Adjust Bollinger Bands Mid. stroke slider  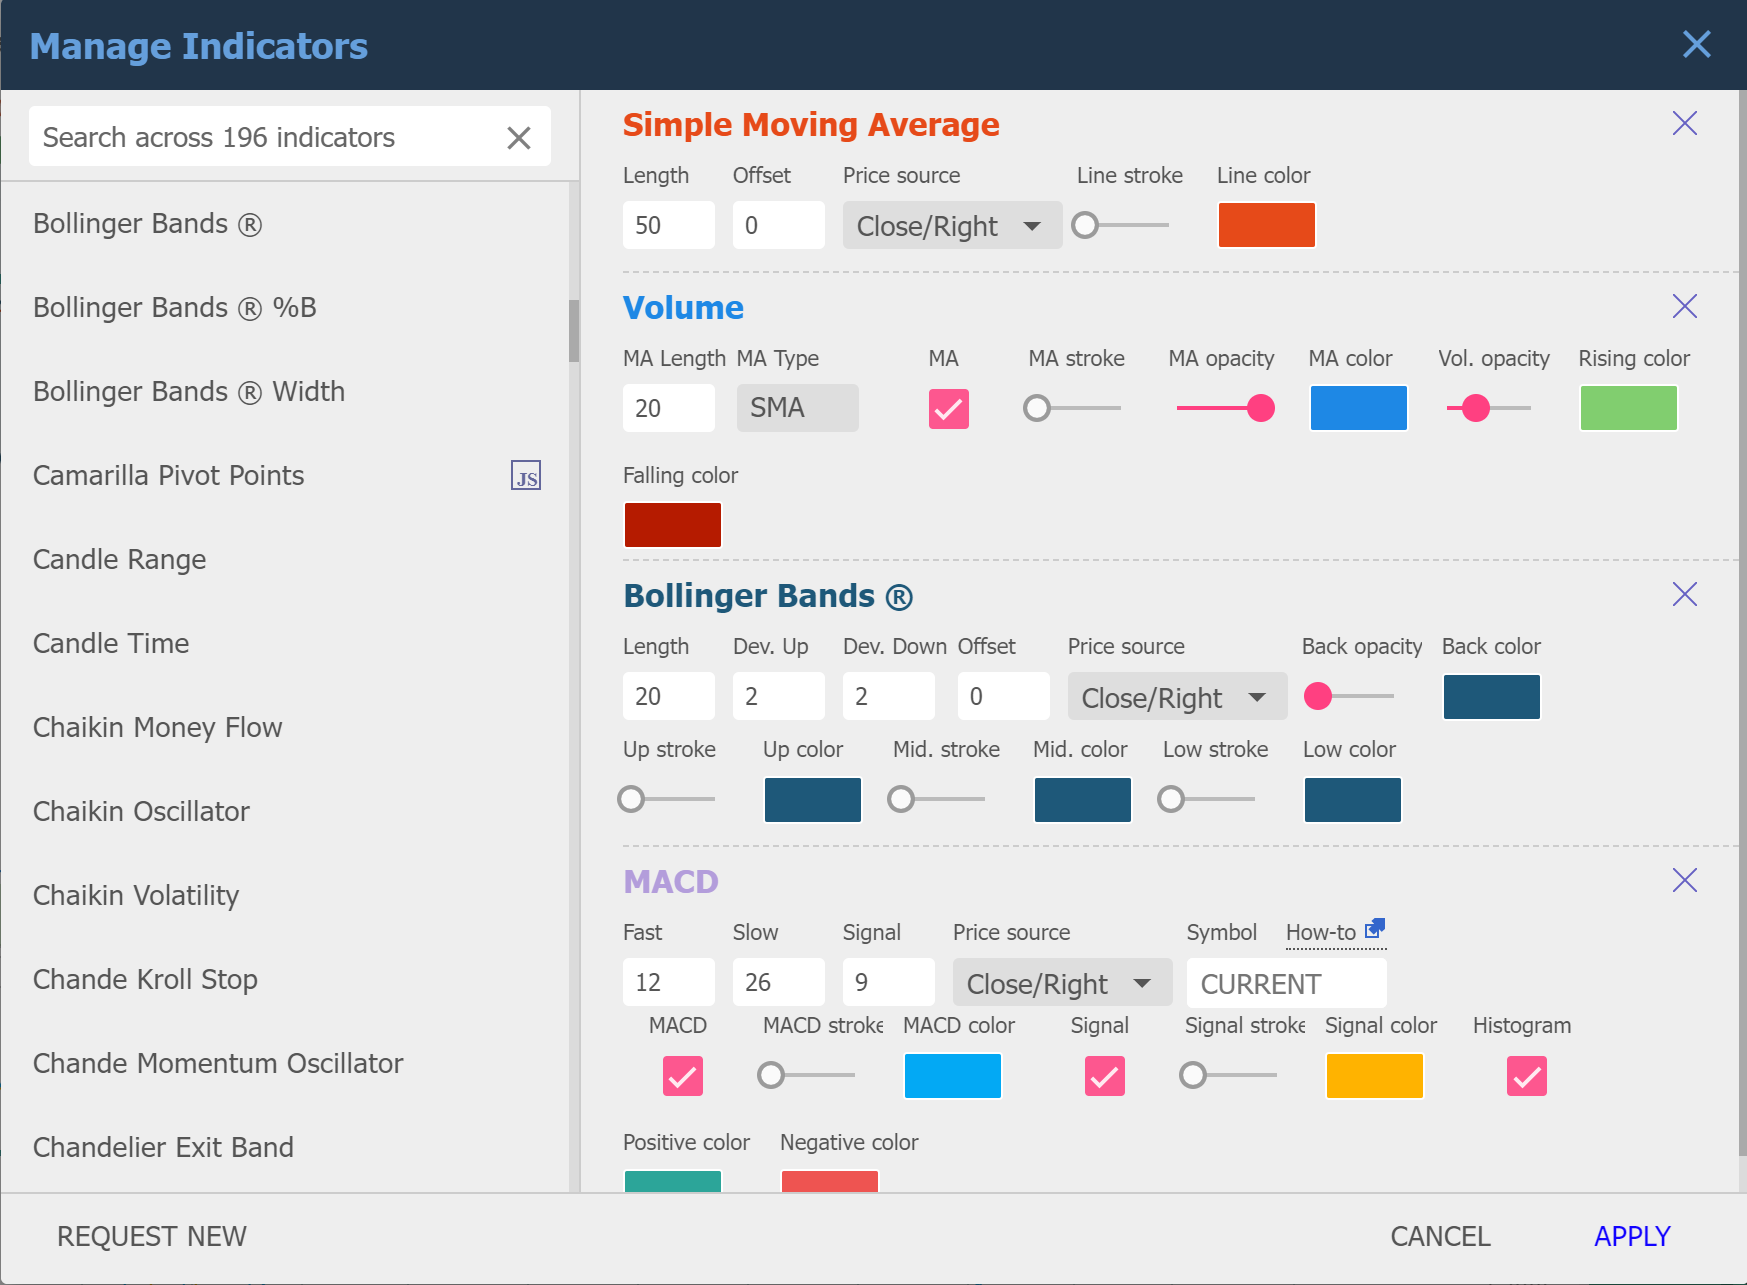tap(936, 799)
